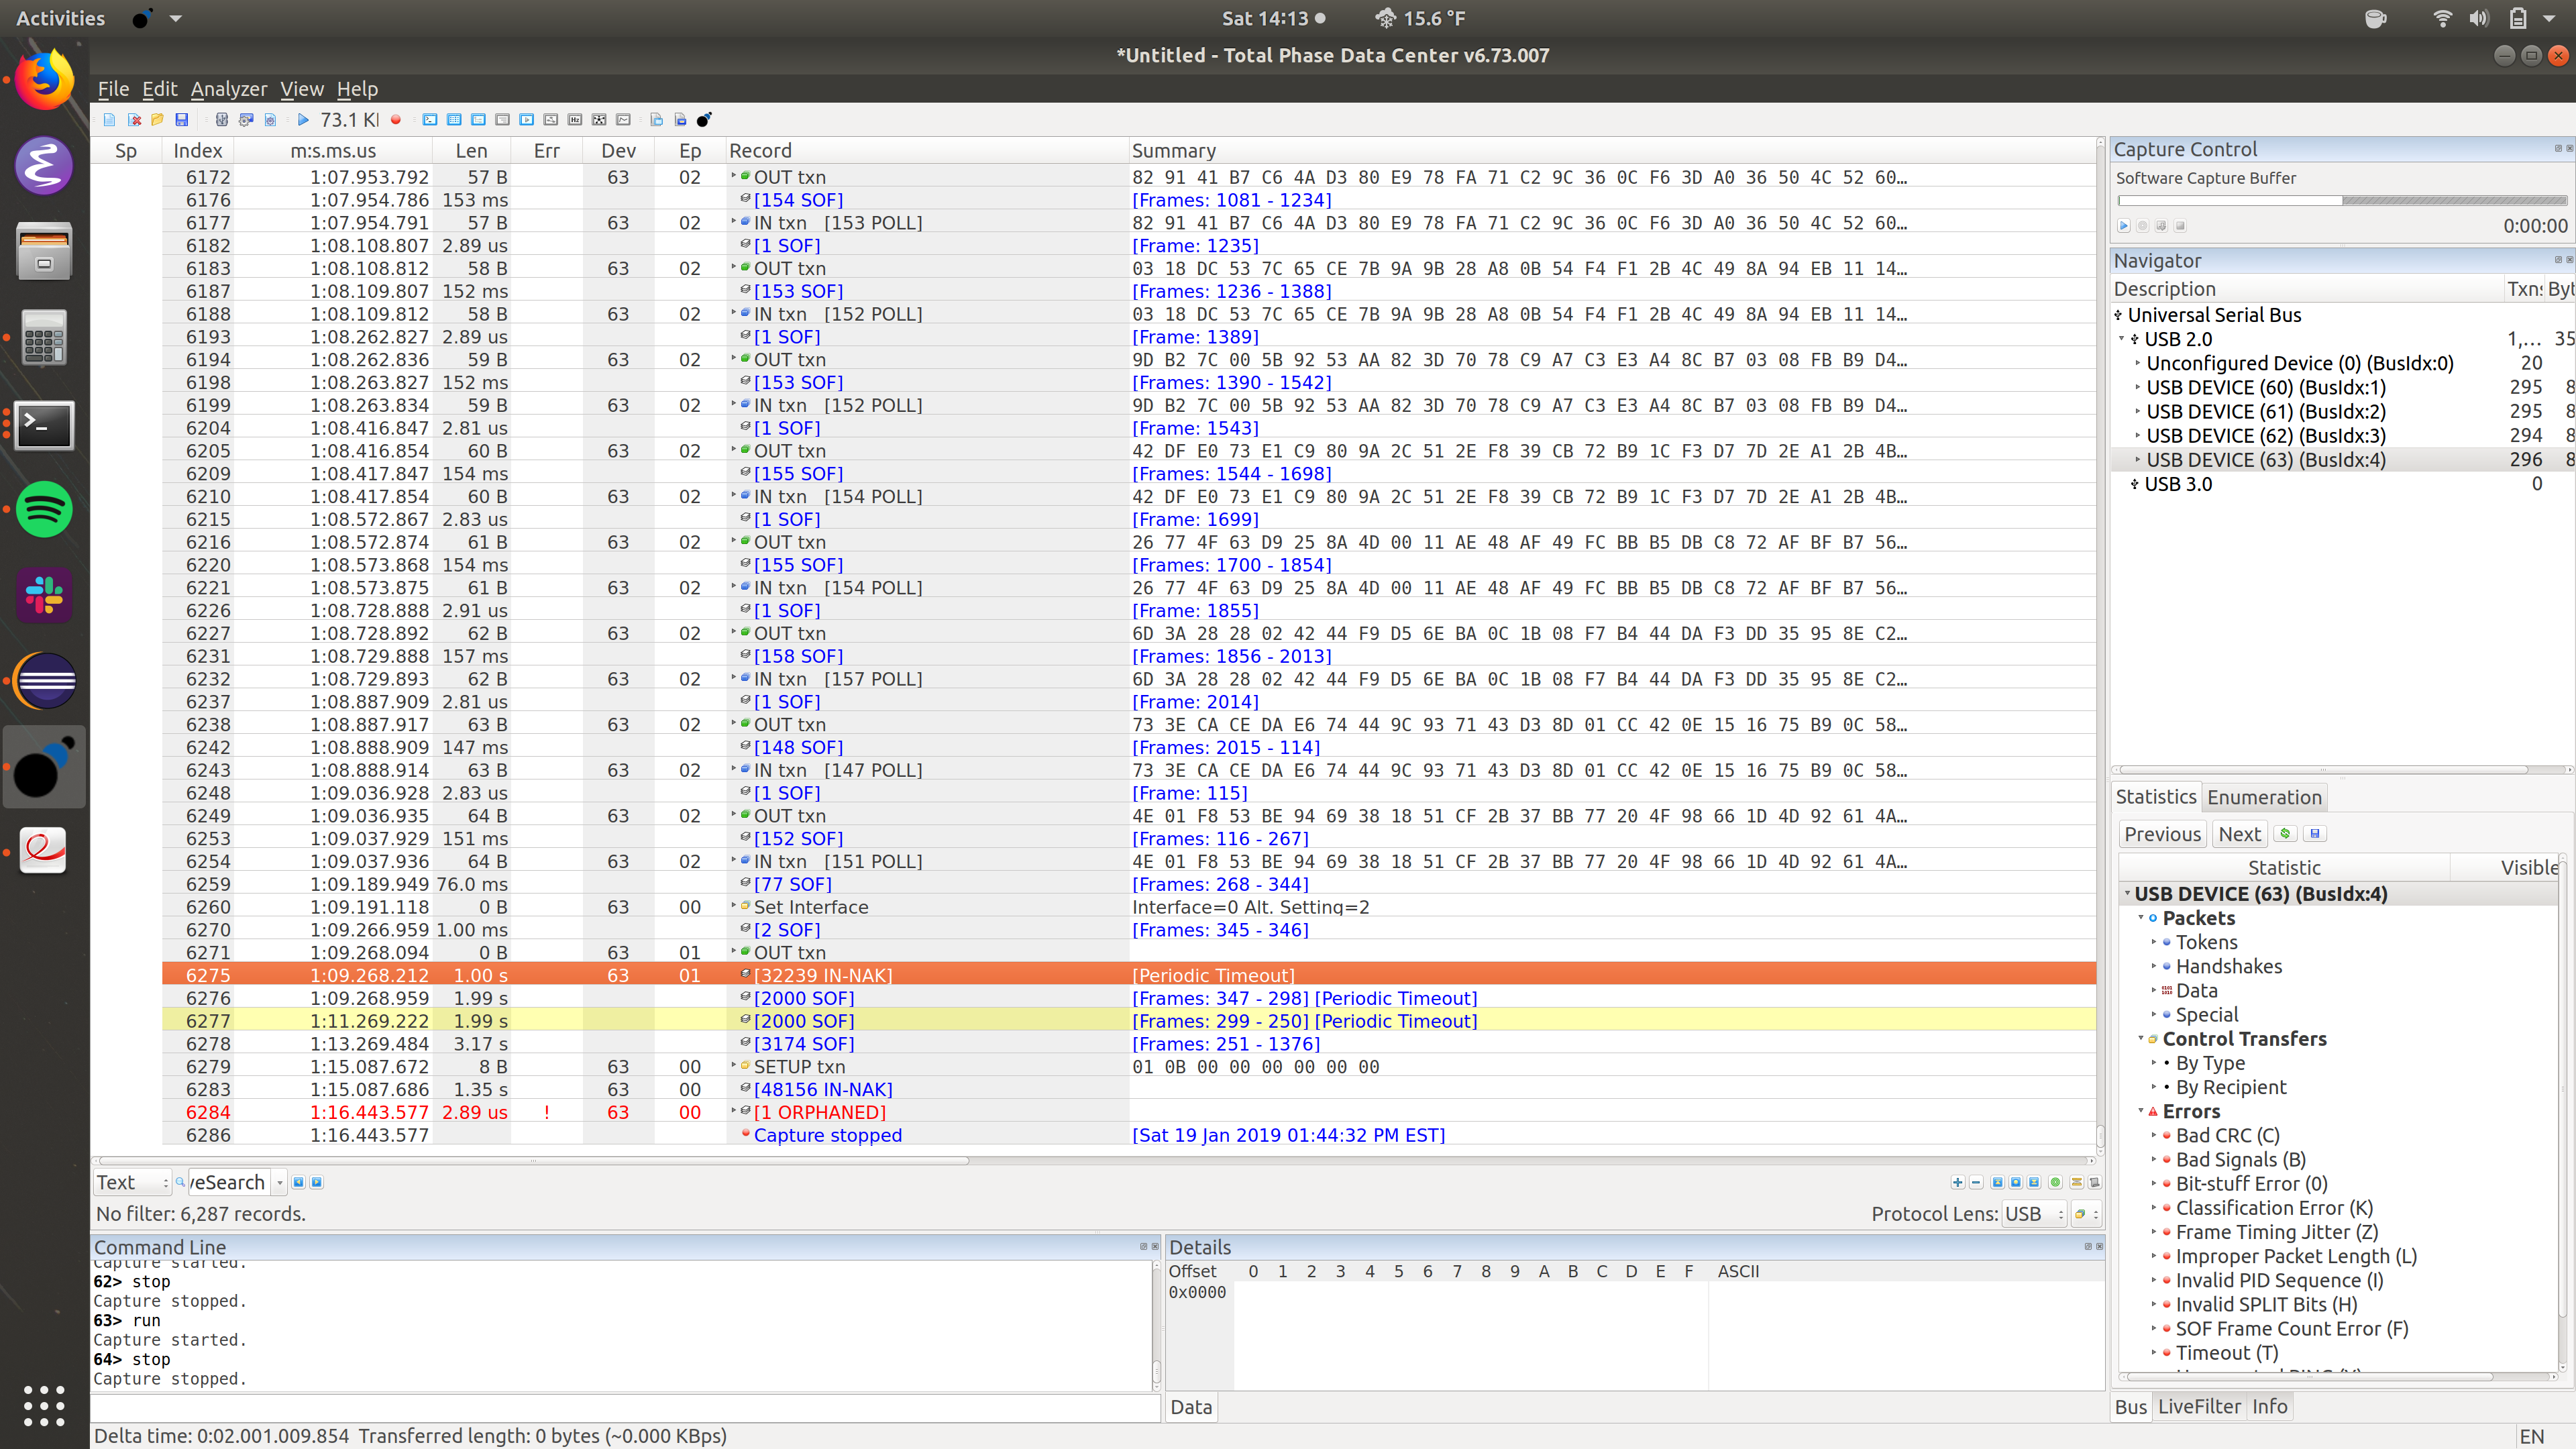
Task: Open the Analyzer menu
Action: point(228,89)
